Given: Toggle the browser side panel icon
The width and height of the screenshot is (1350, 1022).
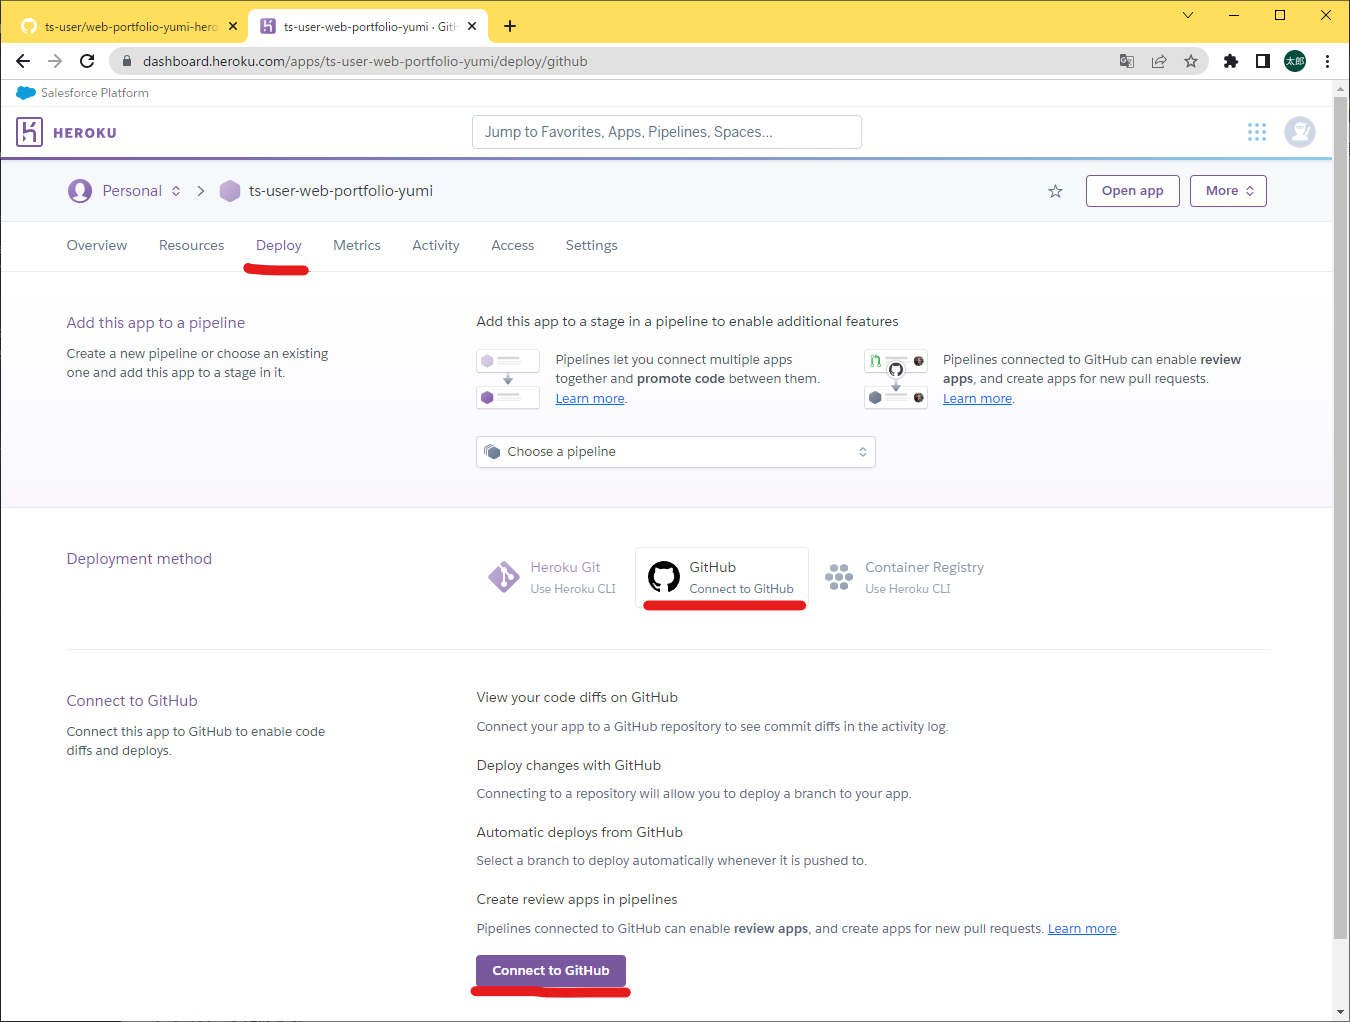Looking at the screenshot, I should [1263, 61].
